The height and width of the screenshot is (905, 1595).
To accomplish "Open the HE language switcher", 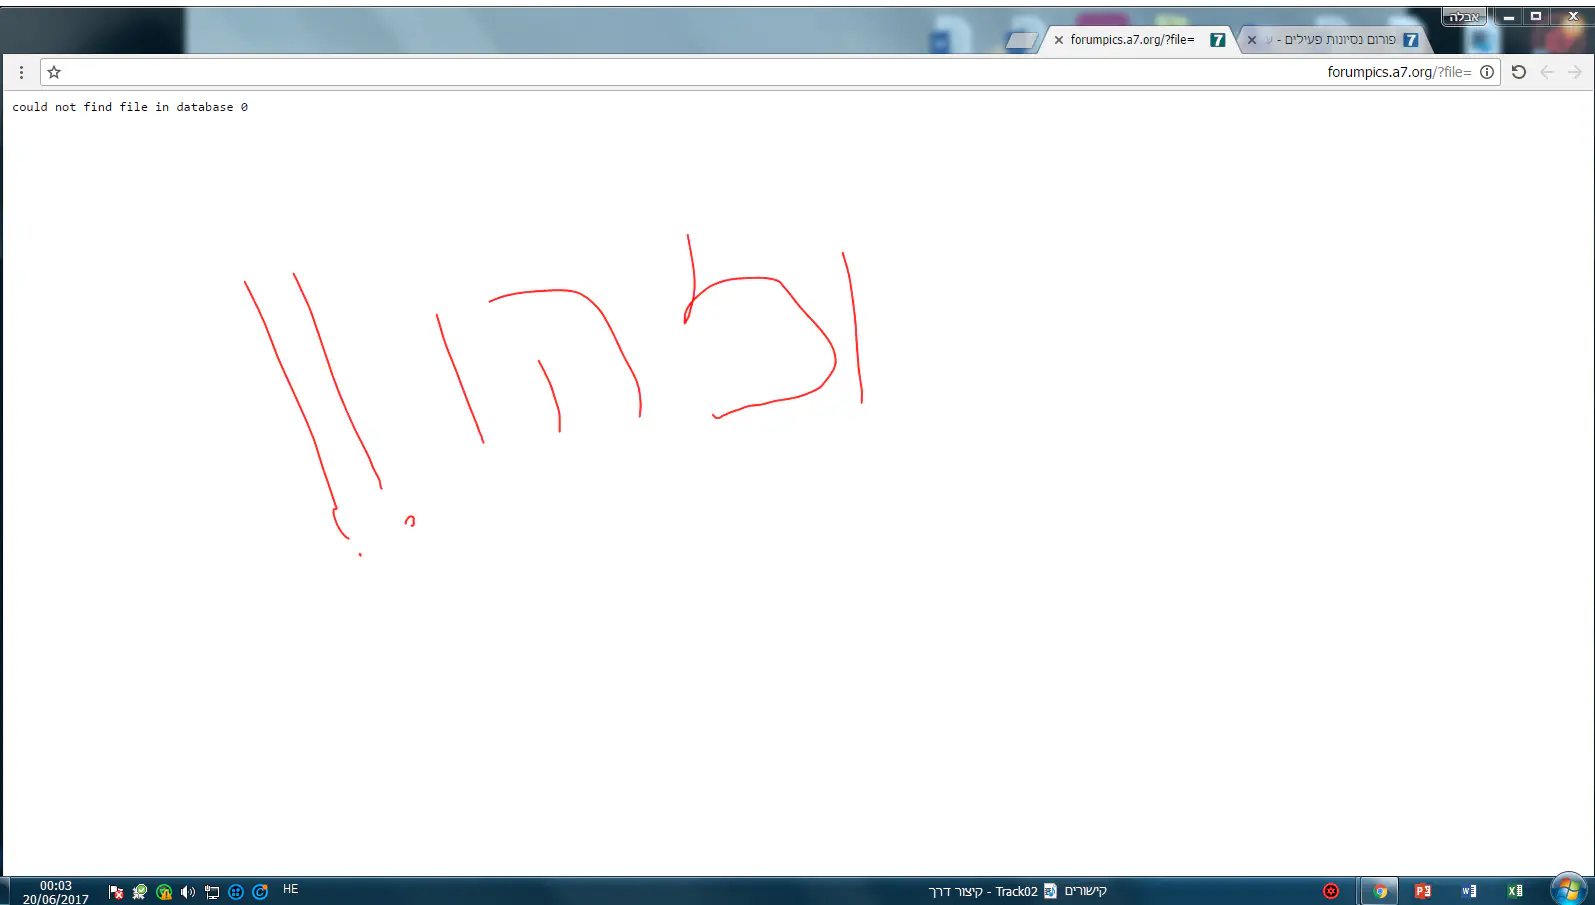I will 291,889.
